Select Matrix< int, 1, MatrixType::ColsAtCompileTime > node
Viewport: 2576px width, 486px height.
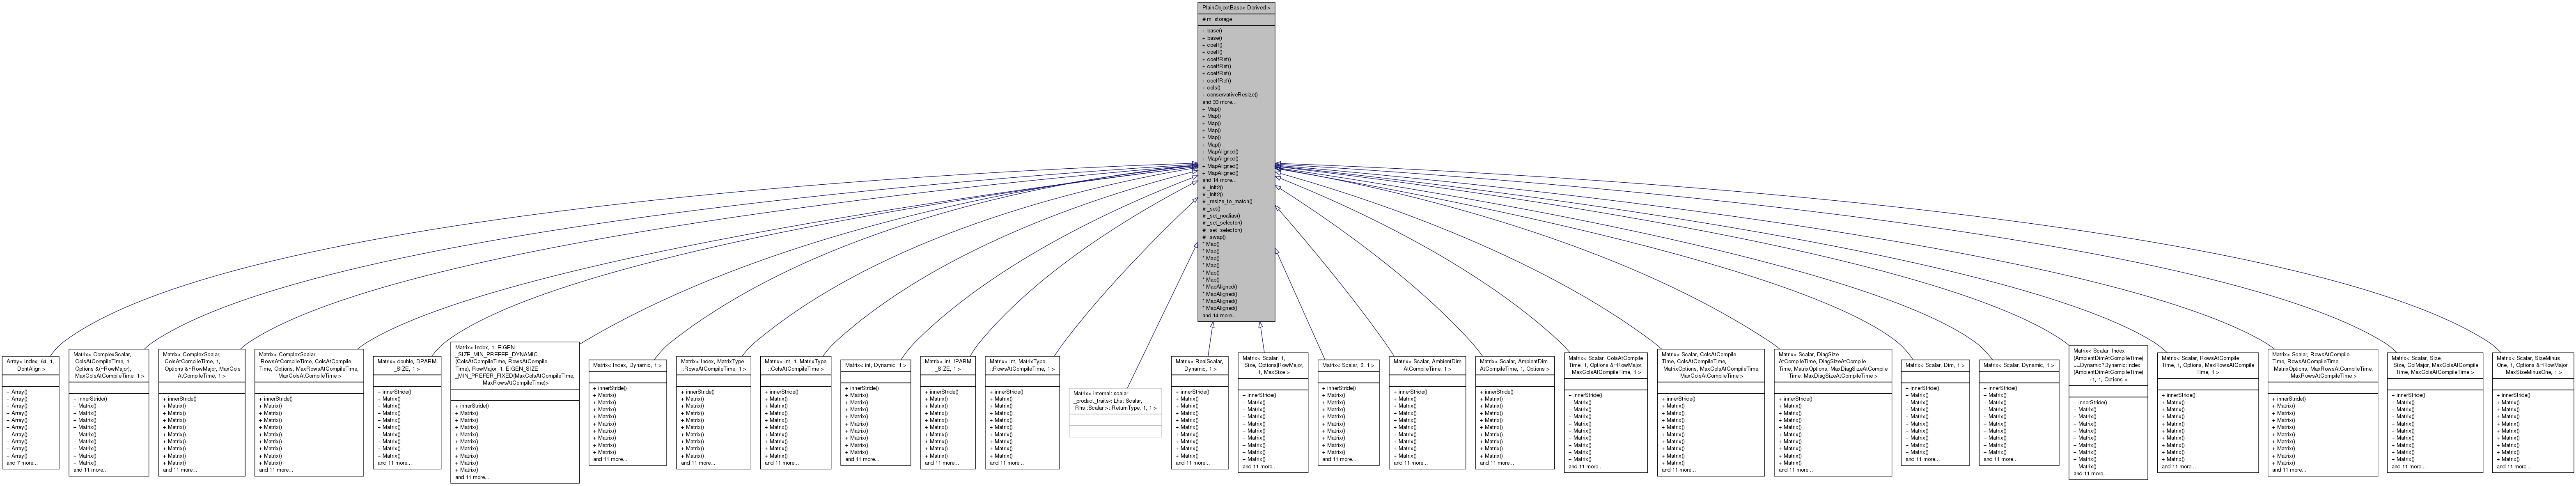795,365
